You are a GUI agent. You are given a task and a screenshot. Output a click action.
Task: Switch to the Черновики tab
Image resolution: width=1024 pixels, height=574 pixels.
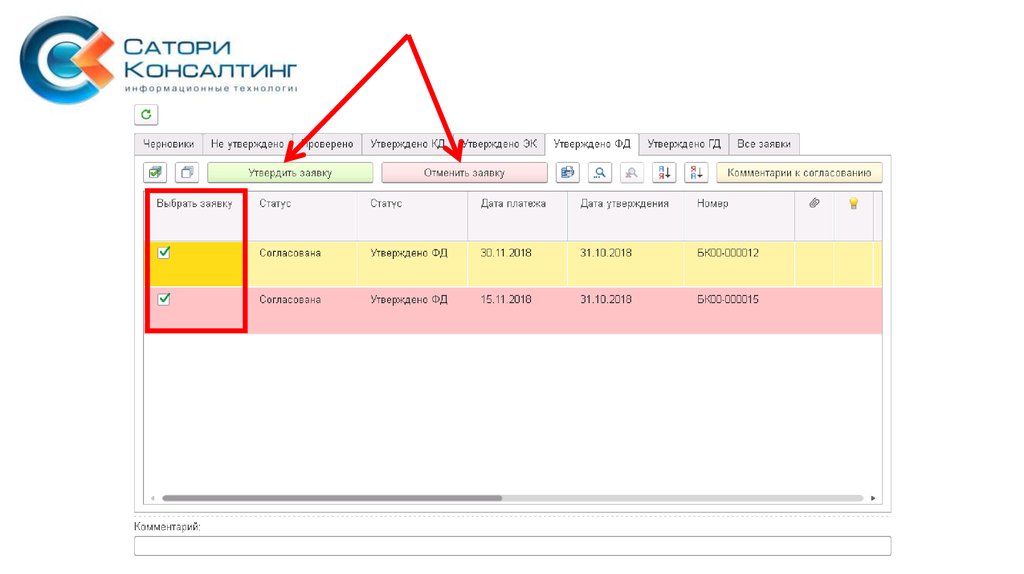coord(168,144)
